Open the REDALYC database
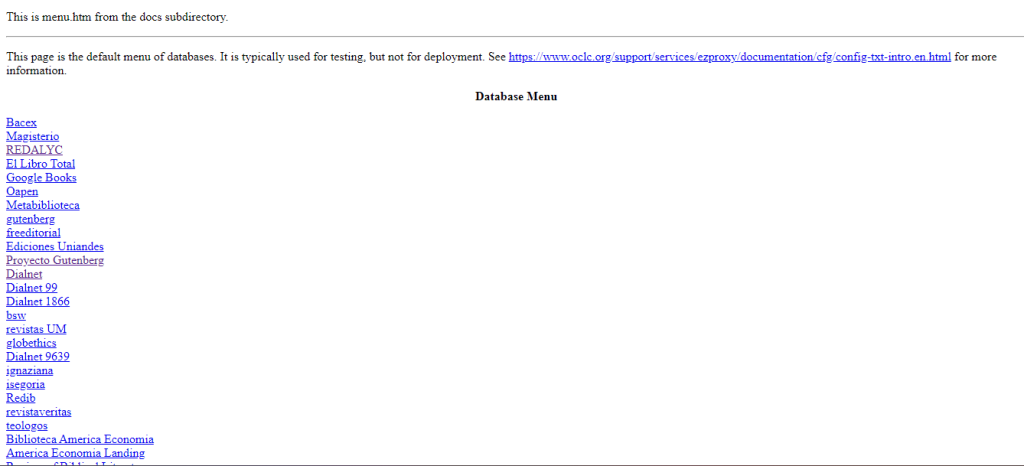 [34, 150]
